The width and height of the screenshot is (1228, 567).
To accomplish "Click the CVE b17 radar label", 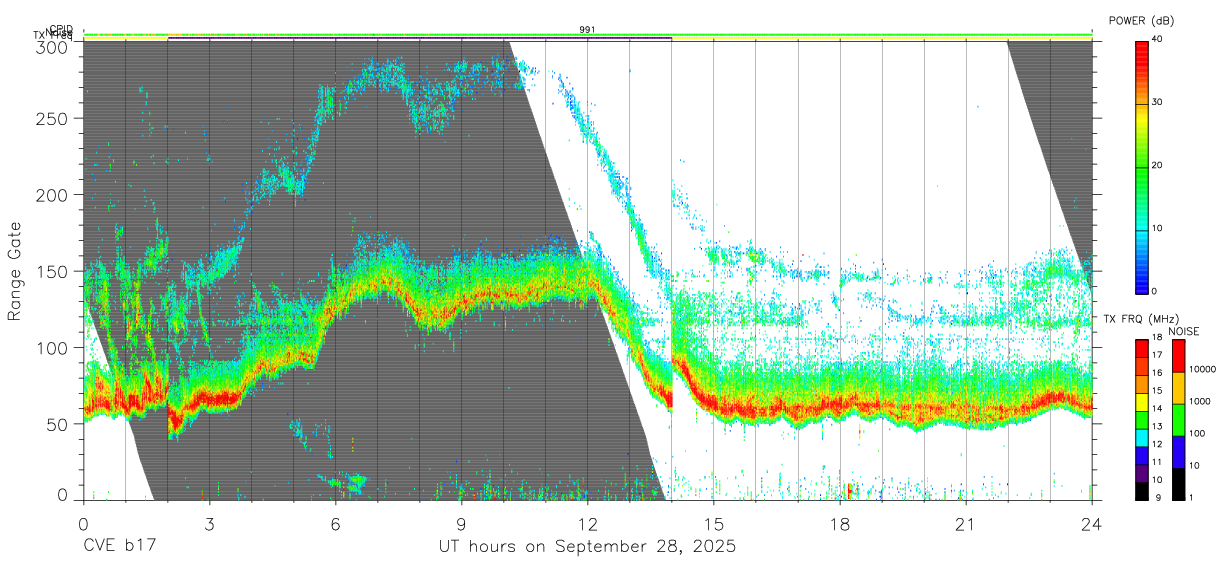I will tap(119, 546).
